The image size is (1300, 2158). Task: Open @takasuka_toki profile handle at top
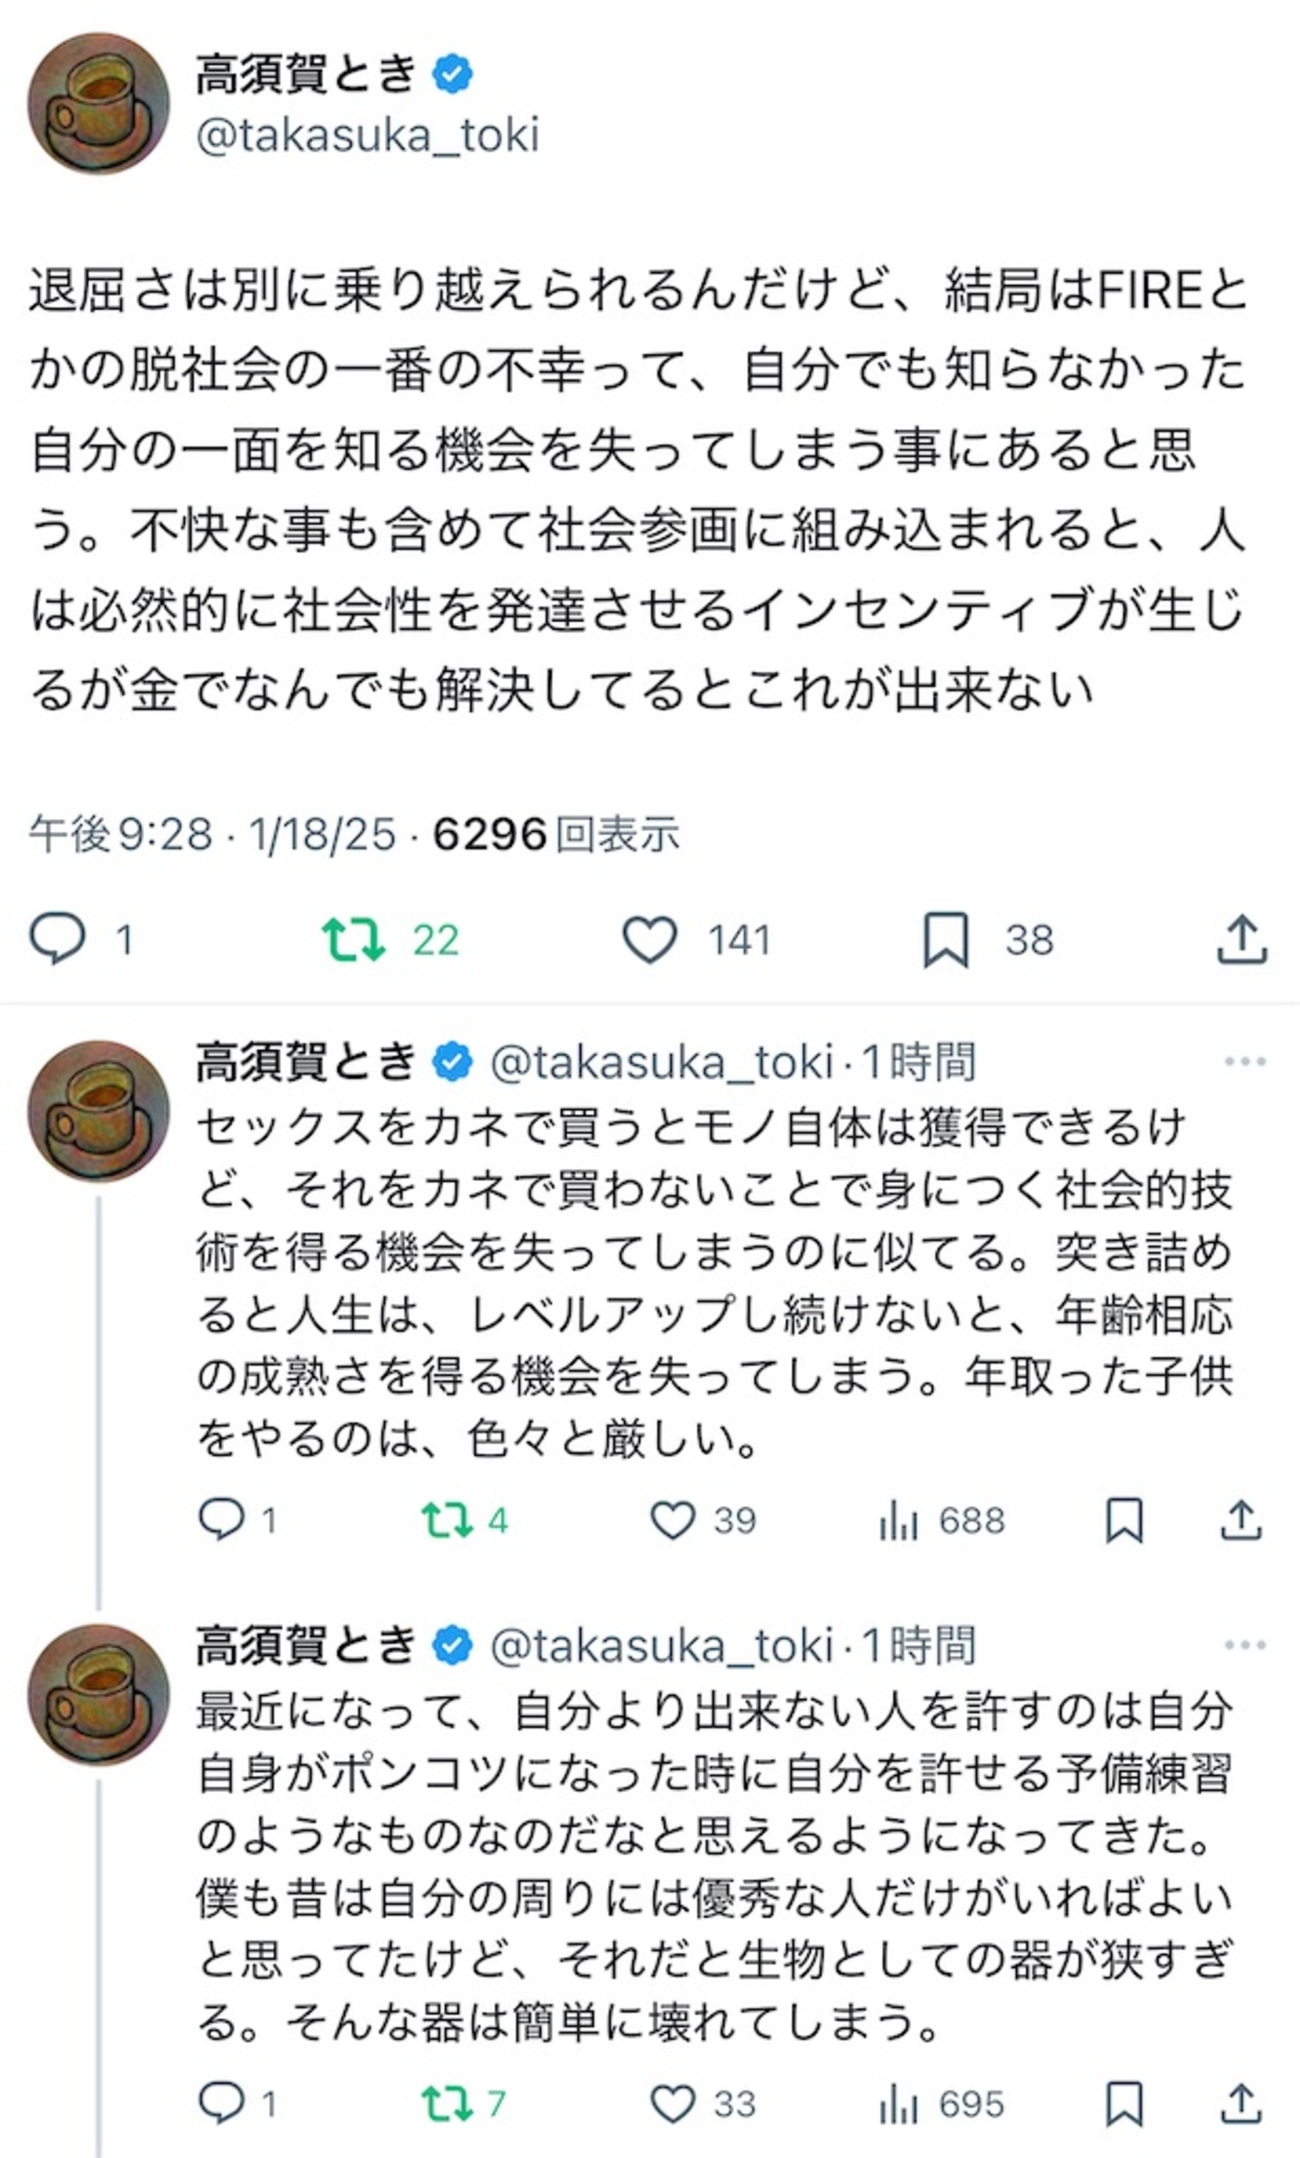368,135
